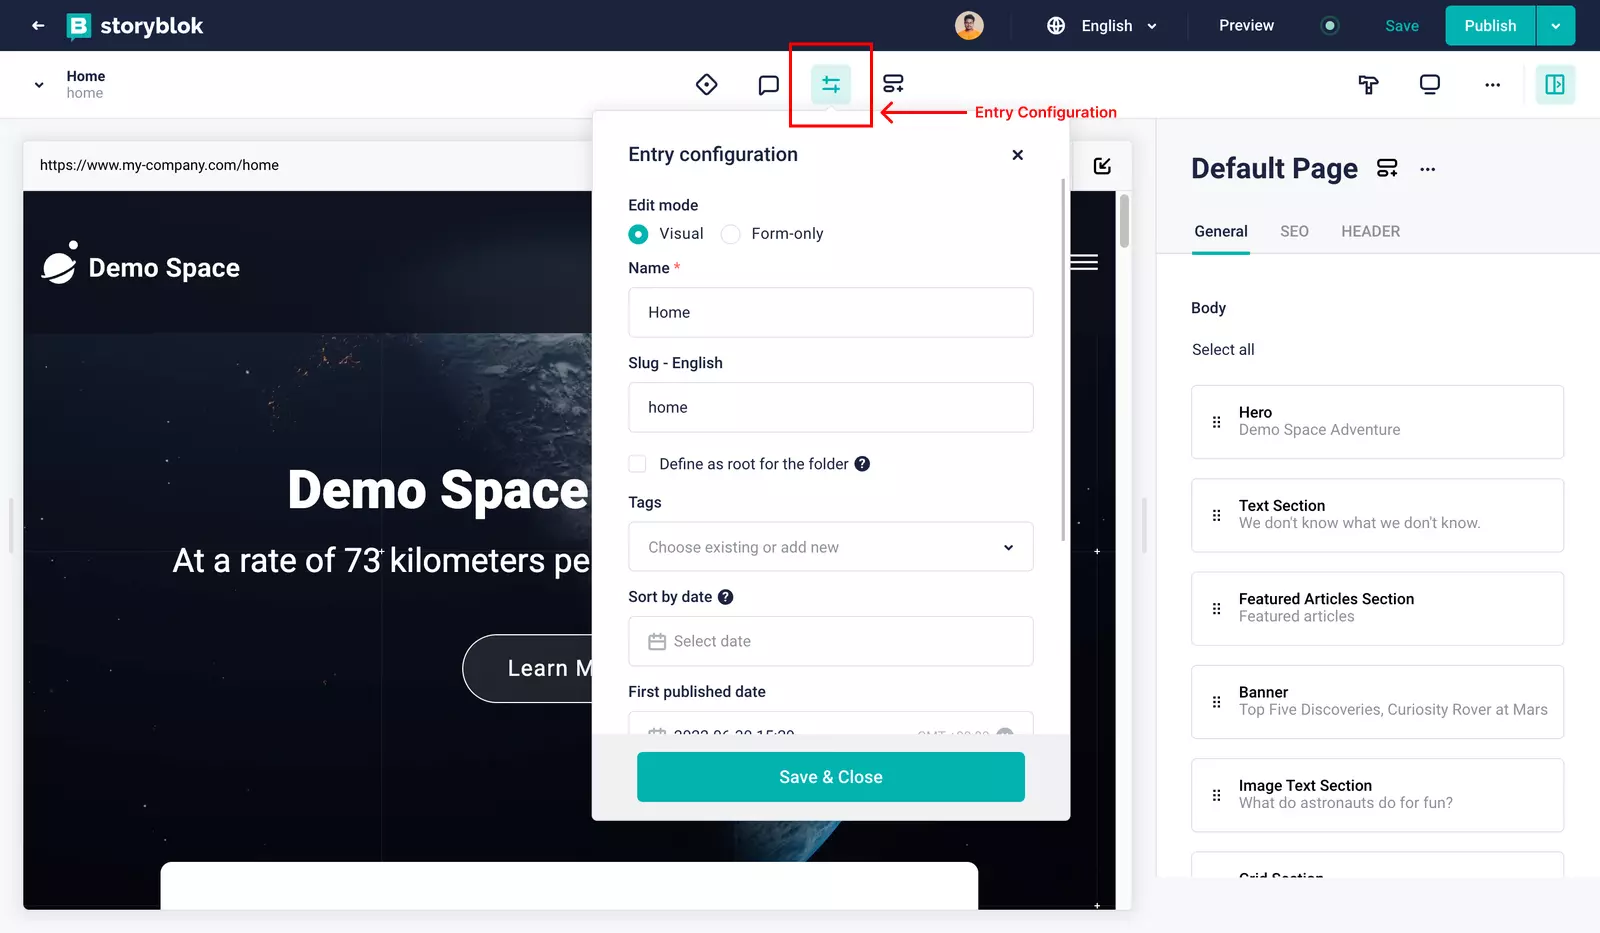Image resolution: width=1600 pixels, height=933 pixels.
Task: Open the discussions comment bubble icon
Action: point(768,84)
